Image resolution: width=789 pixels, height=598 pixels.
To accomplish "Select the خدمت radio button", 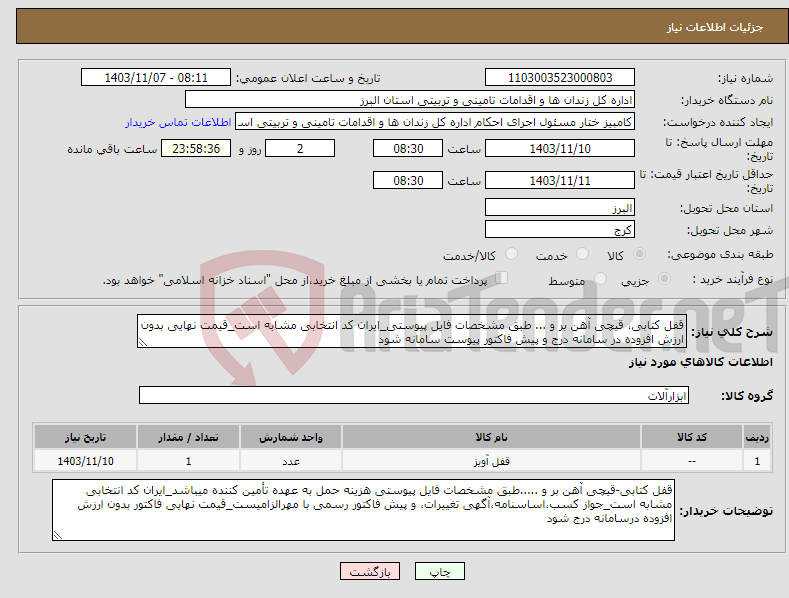I will (x=582, y=254).
